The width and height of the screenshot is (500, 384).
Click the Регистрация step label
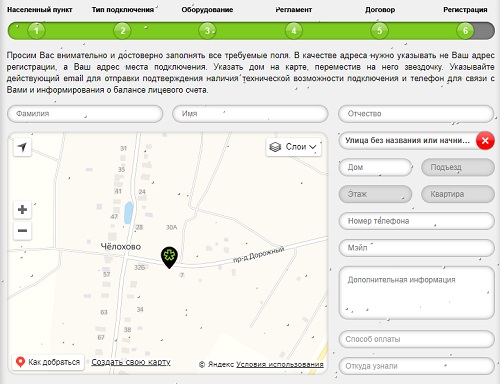(465, 10)
